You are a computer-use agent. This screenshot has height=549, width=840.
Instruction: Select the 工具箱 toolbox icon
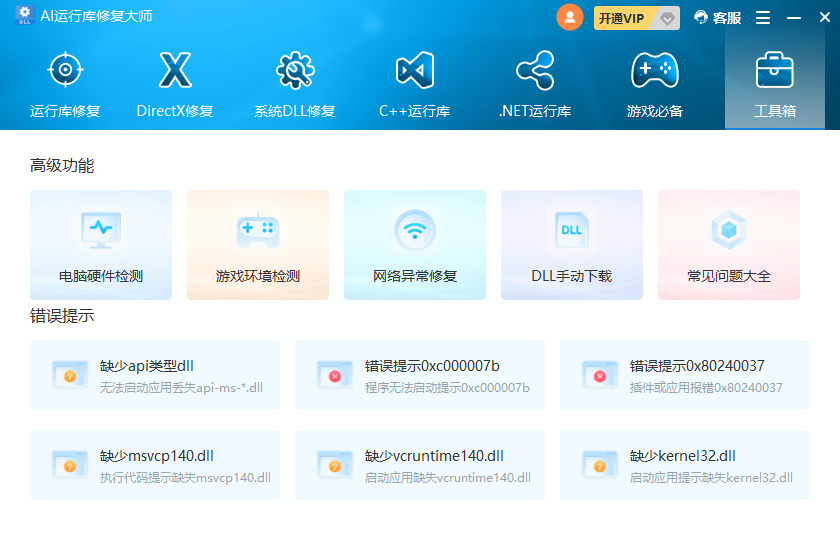pyautogui.click(x=775, y=70)
